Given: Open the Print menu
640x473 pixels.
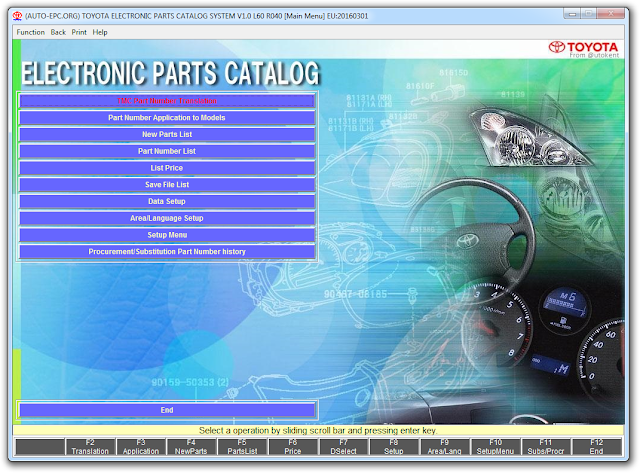Looking at the screenshot, I should pyautogui.click(x=79, y=32).
